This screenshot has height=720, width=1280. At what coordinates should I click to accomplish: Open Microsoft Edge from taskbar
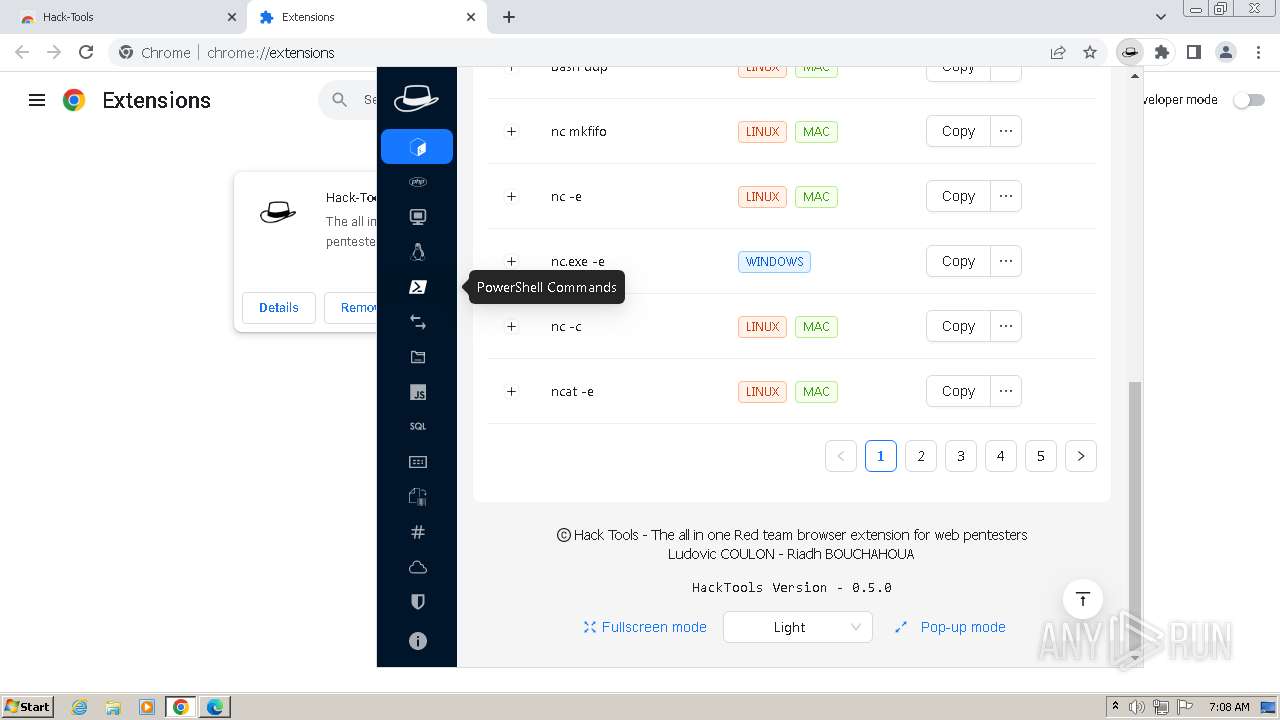point(214,707)
